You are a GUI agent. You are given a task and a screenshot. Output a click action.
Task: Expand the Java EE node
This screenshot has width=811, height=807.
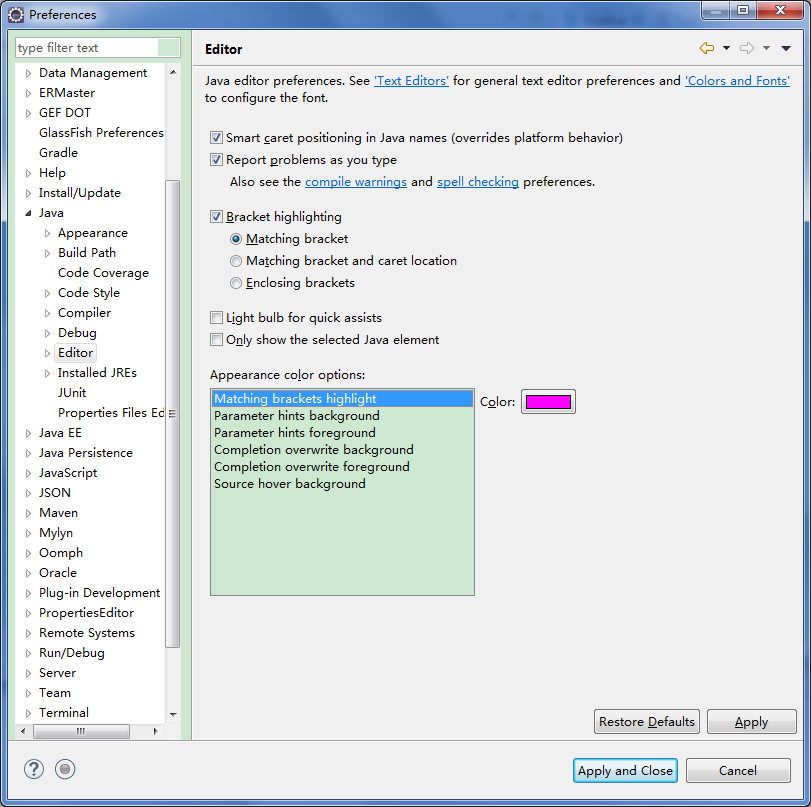point(28,434)
